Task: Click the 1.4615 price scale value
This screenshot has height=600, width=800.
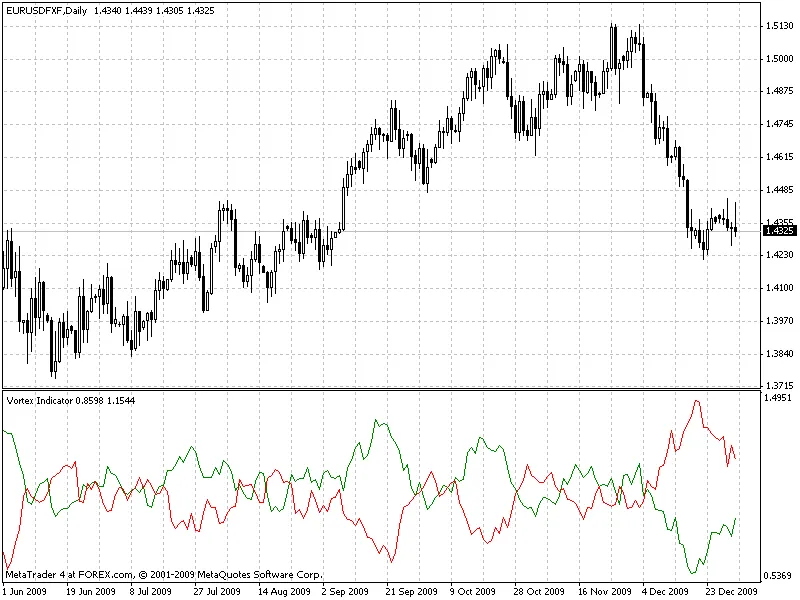Action: tap(780, 157)
